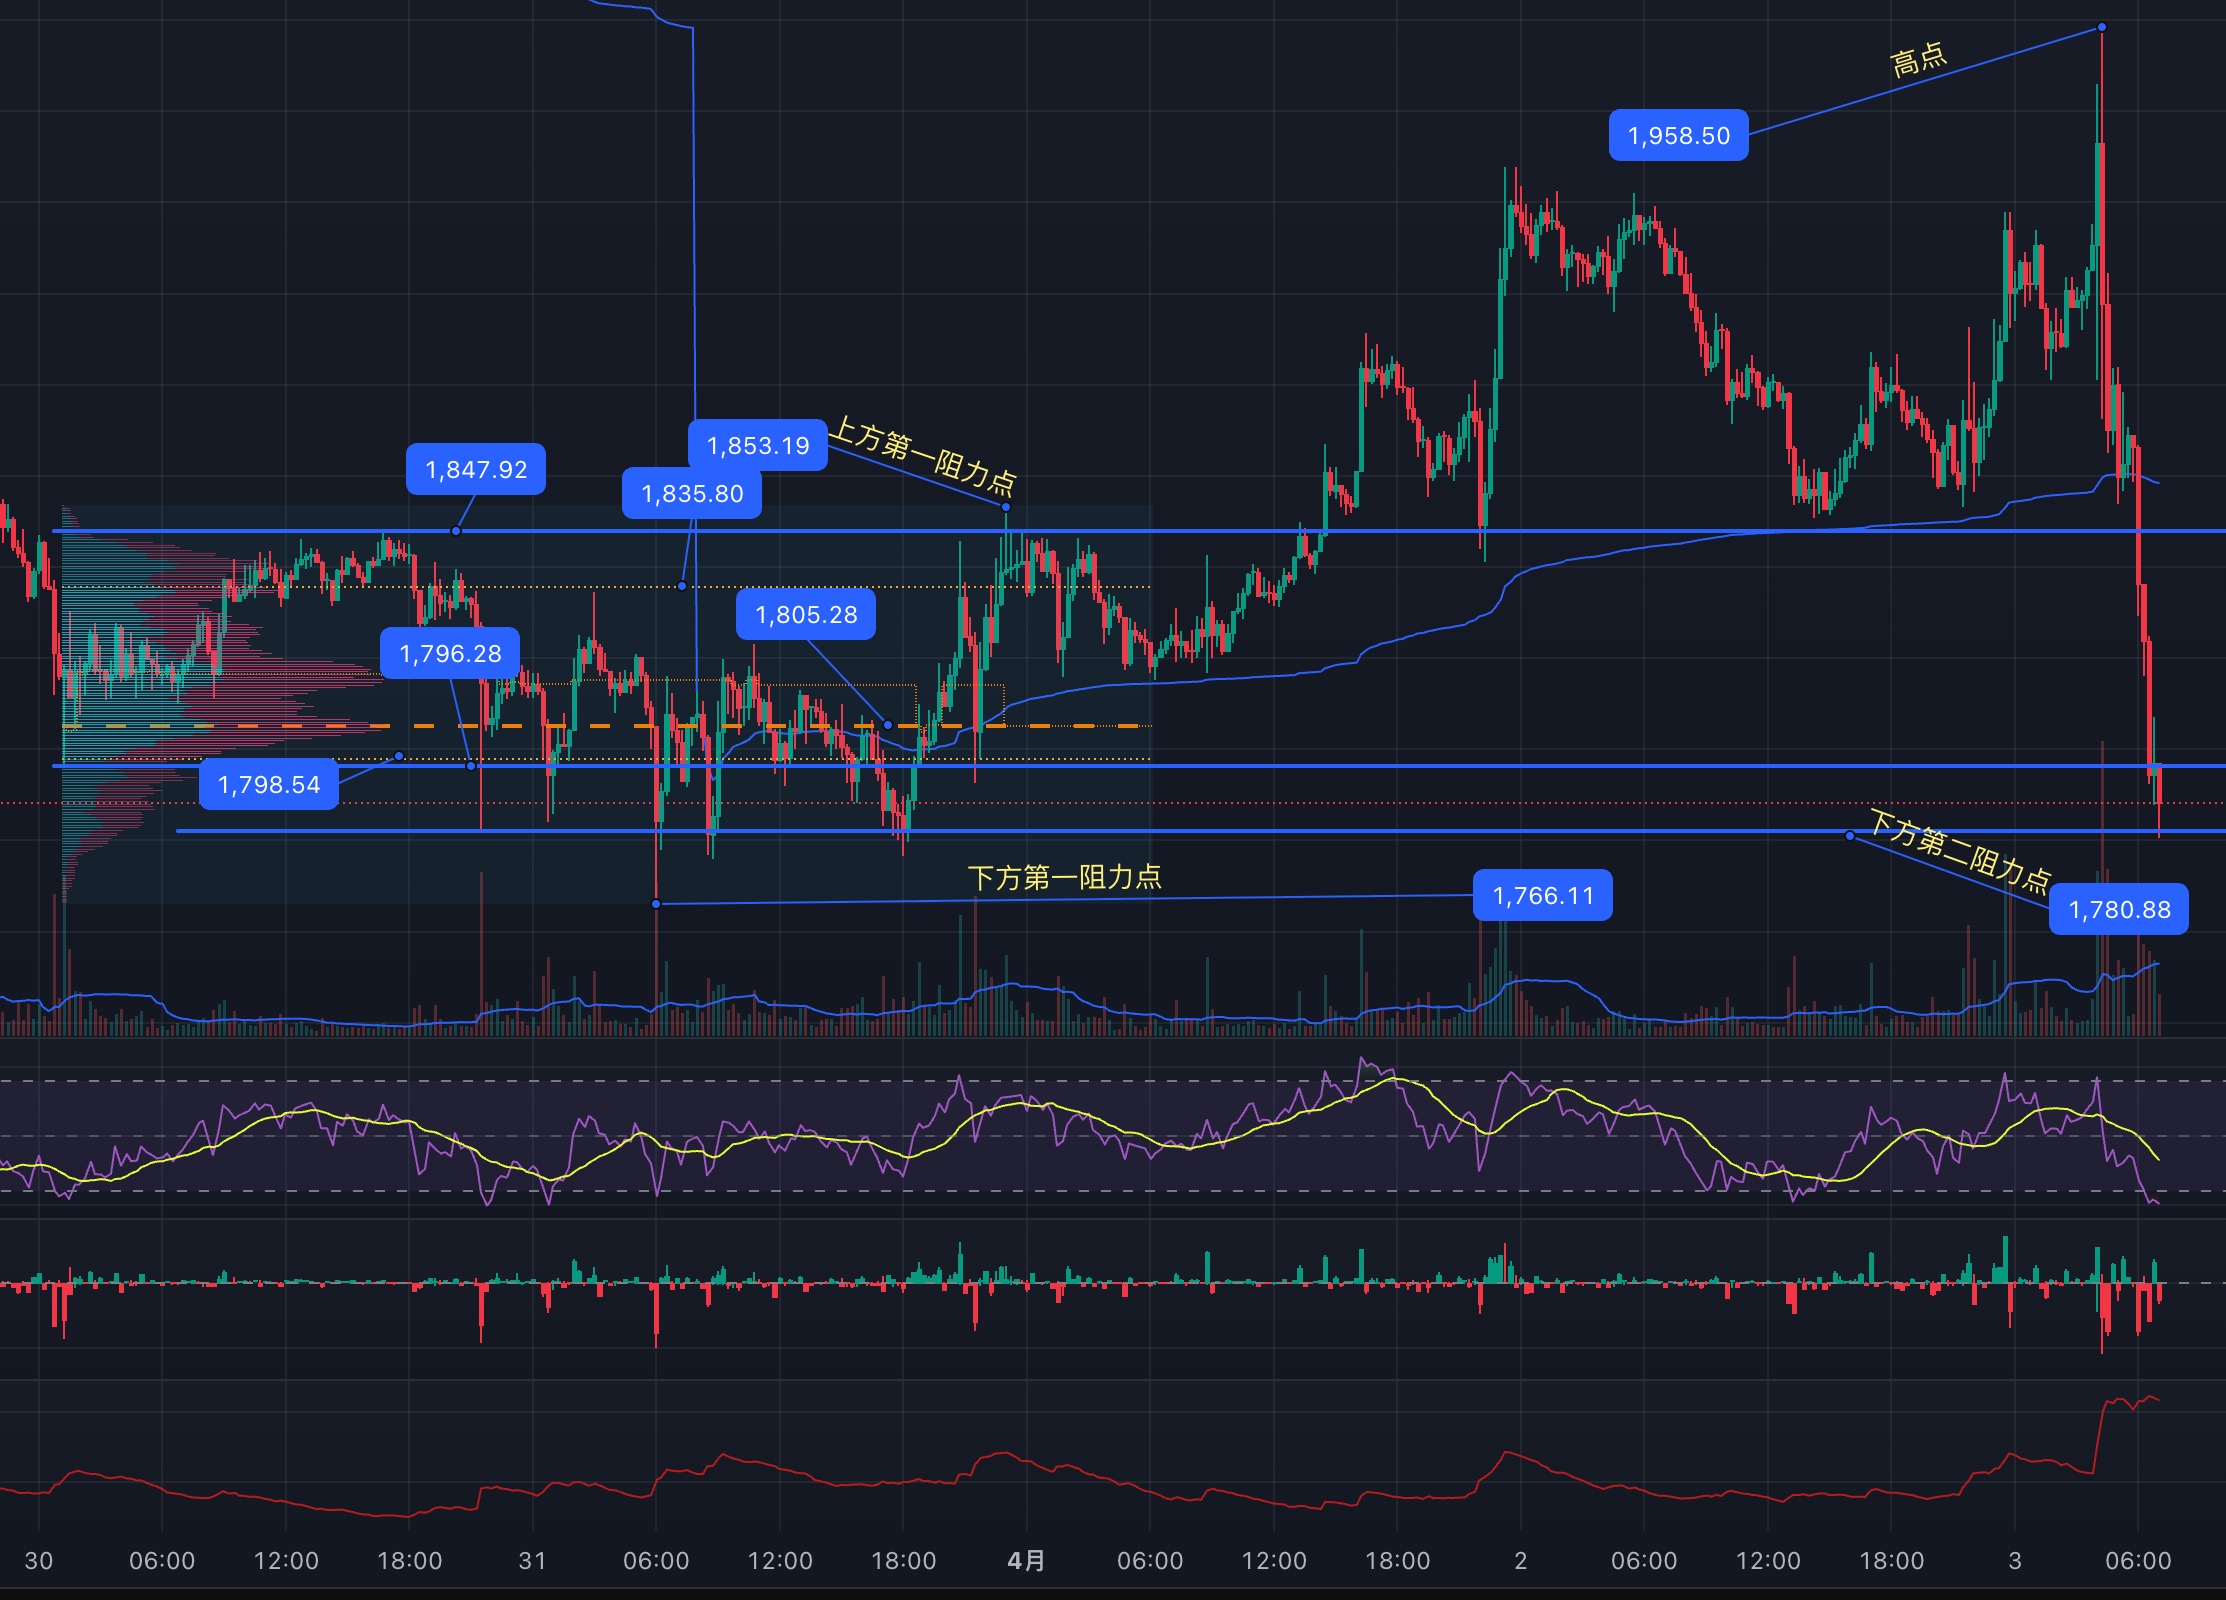Screen dimensions: 2226x1600
Task: Select the anchor dot at the chart's highest peak
Action: pyautogui.click(x=2102, y=27)
